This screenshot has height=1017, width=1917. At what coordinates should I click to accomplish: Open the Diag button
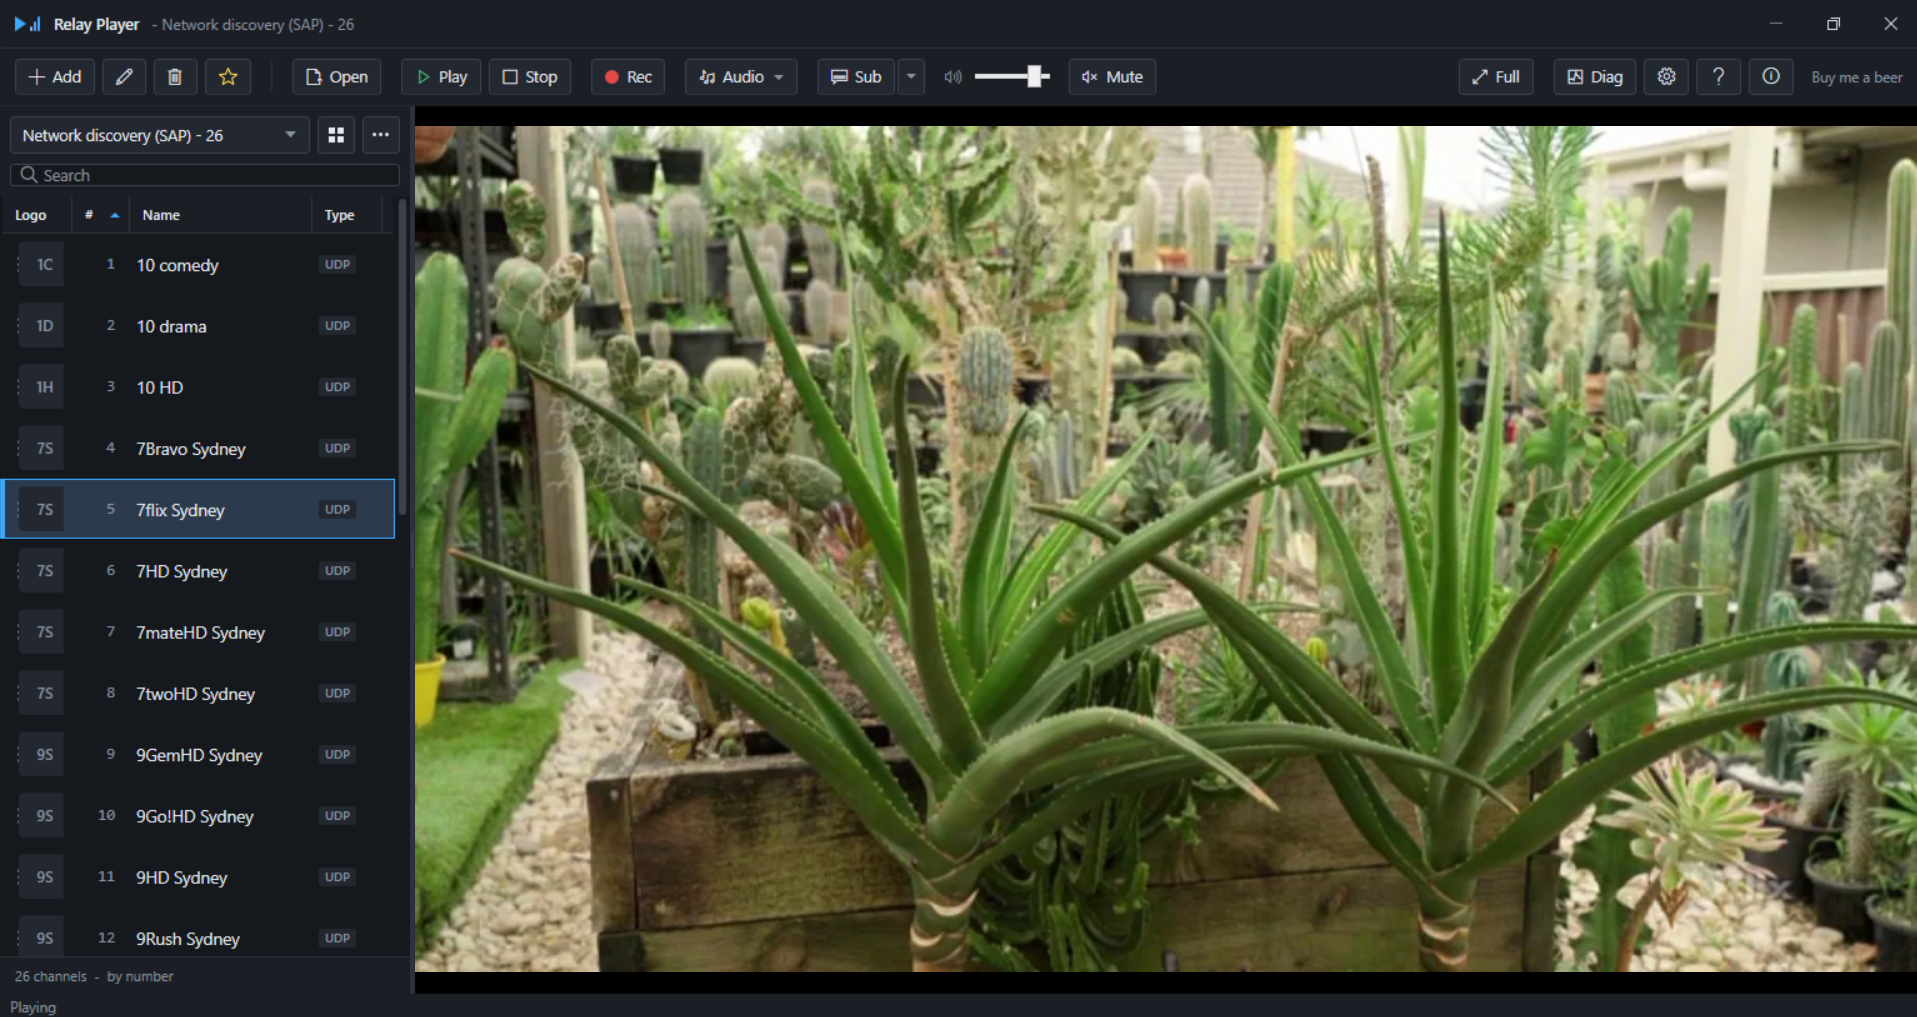point(1595,77)
